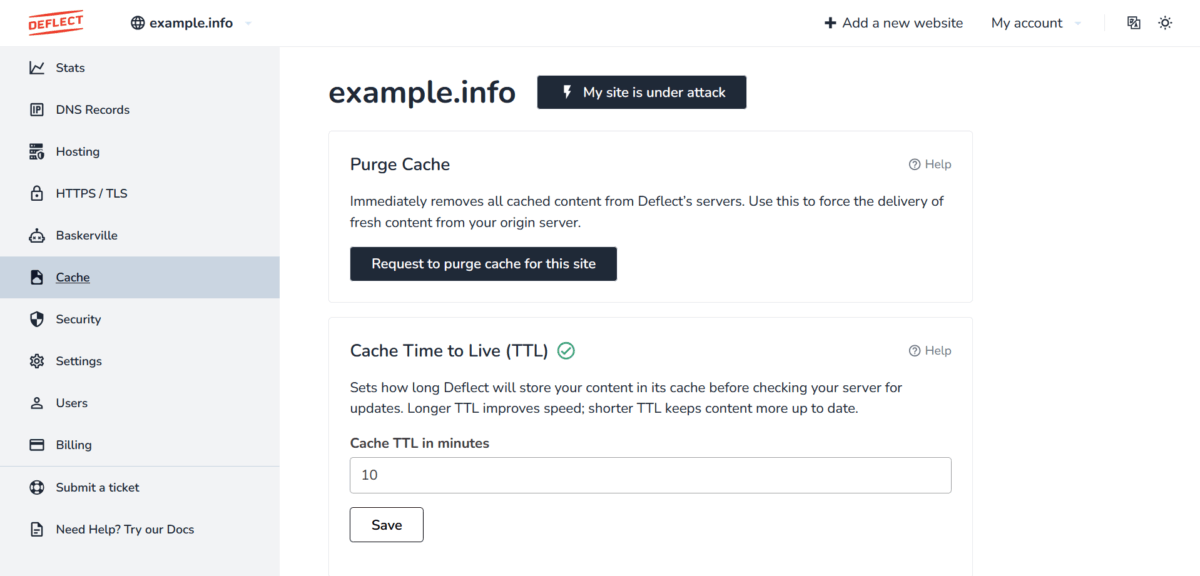Save the Cache TTL value
Image resolution: width=1200 pixels, height=576 pixels.
(x=386, y=524)
